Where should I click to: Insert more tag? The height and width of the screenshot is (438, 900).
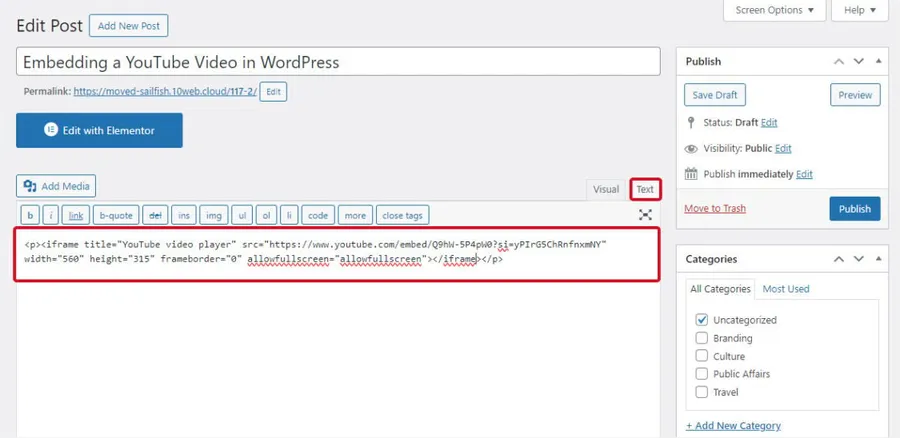pos(355,215)
